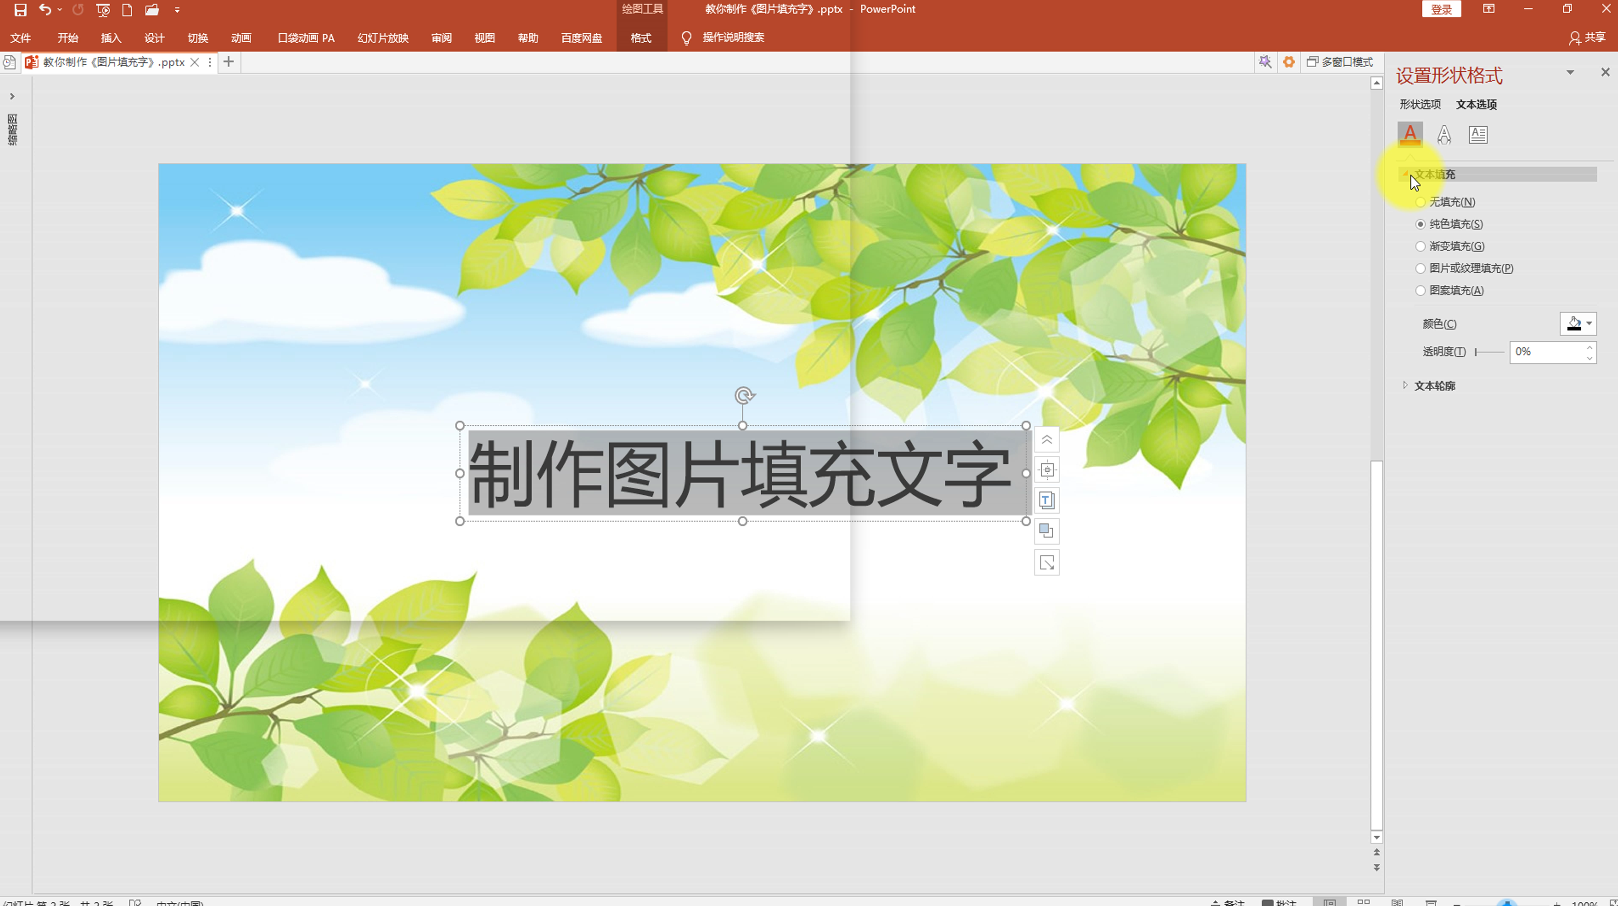
Task: Click the 制作图片填充文字 text box
Action: [743, 474]
